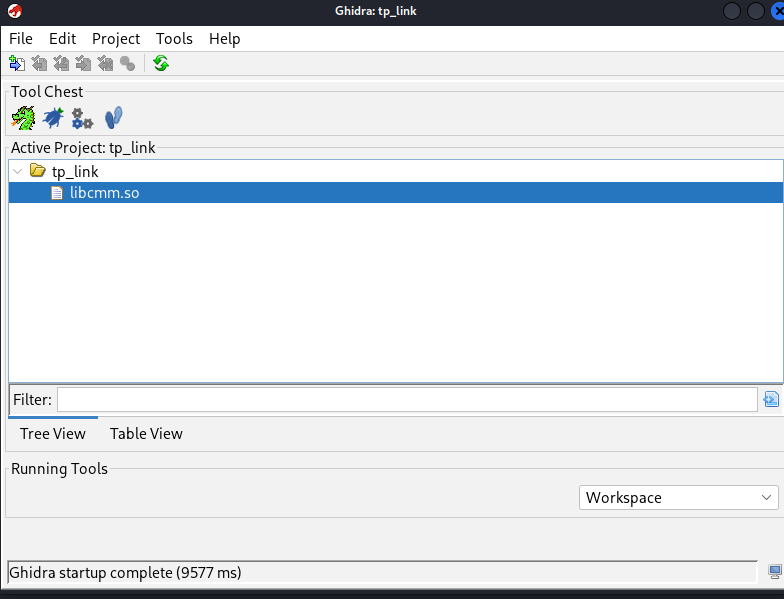Image resolution: width=784 pixels, height=599 pixels.
Task: Launch the Version Tracking footprints tool
Action: 114,118
